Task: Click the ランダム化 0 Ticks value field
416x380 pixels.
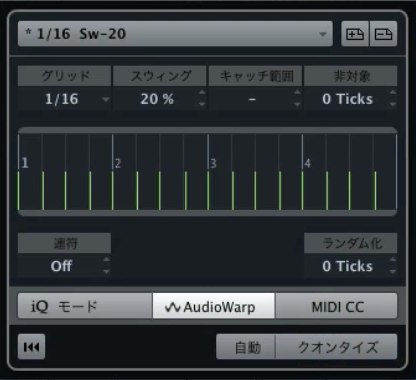Action: coord(347,266)
